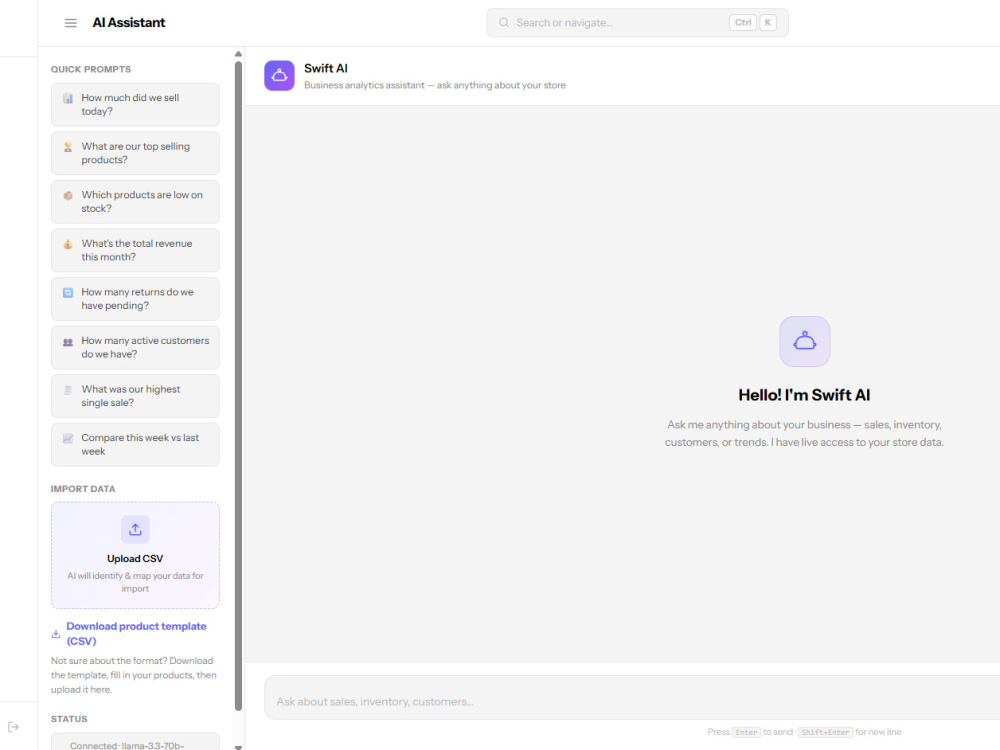
Task: Choose 'Which products are low on stock?' prompt
Action: (x=135, y=202)
